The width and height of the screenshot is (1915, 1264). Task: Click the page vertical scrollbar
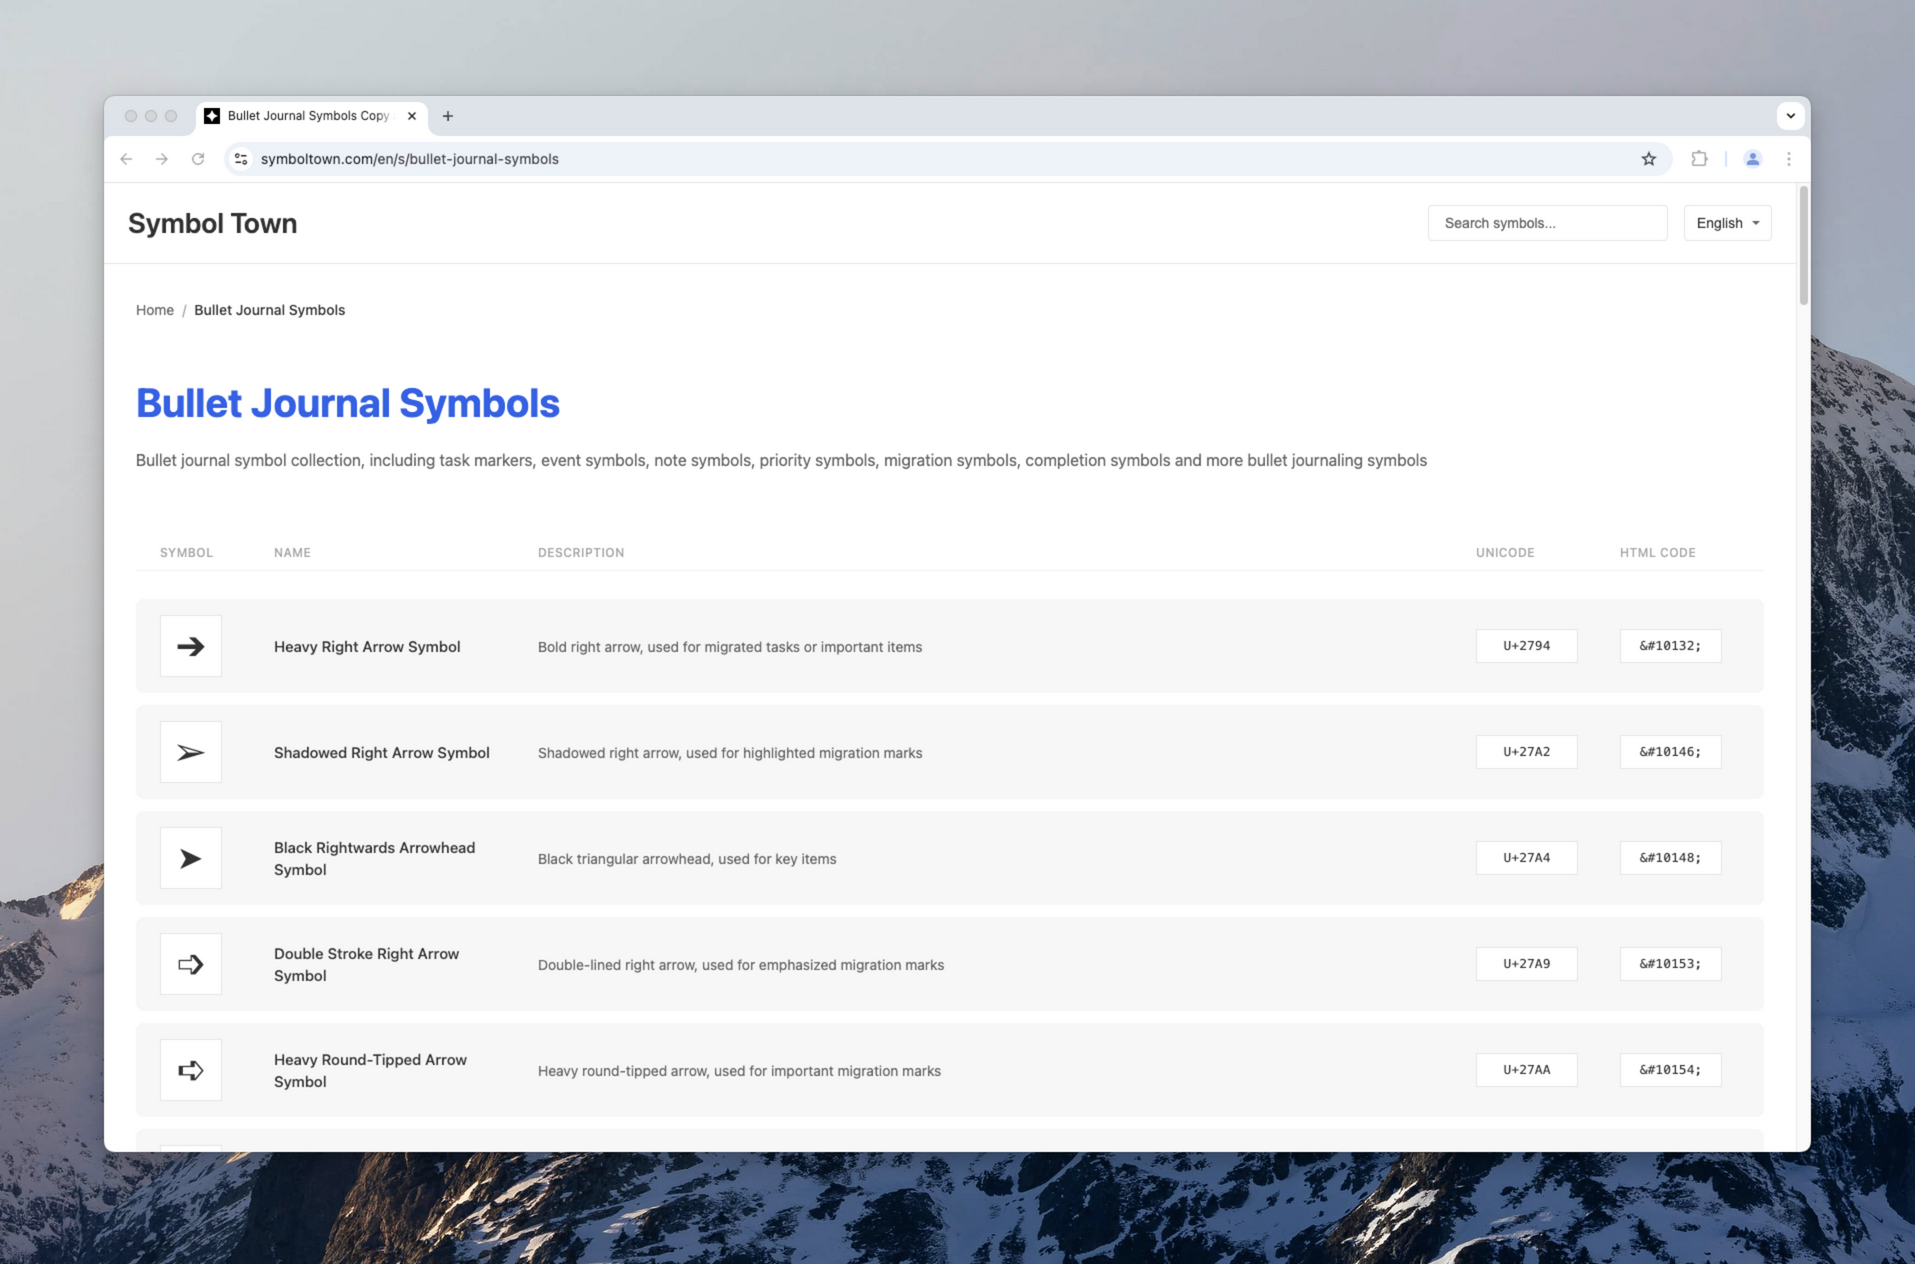click(1803, 245)
